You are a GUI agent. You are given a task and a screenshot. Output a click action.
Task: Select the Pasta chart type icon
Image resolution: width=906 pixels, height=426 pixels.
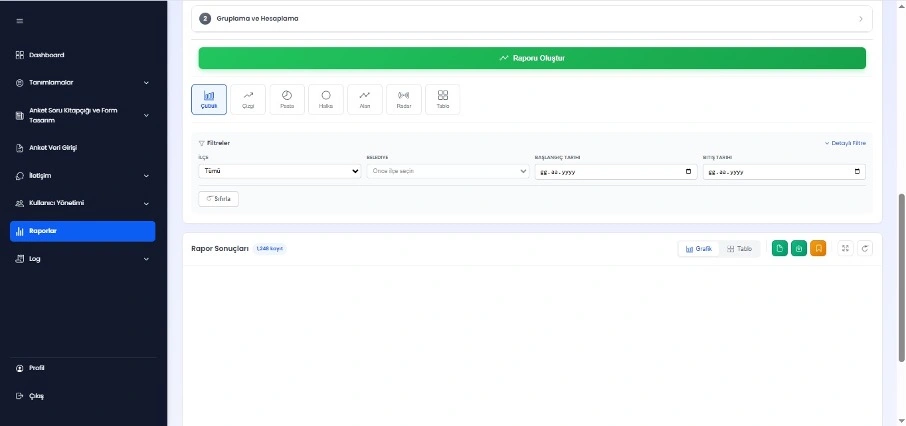(287, 99)
